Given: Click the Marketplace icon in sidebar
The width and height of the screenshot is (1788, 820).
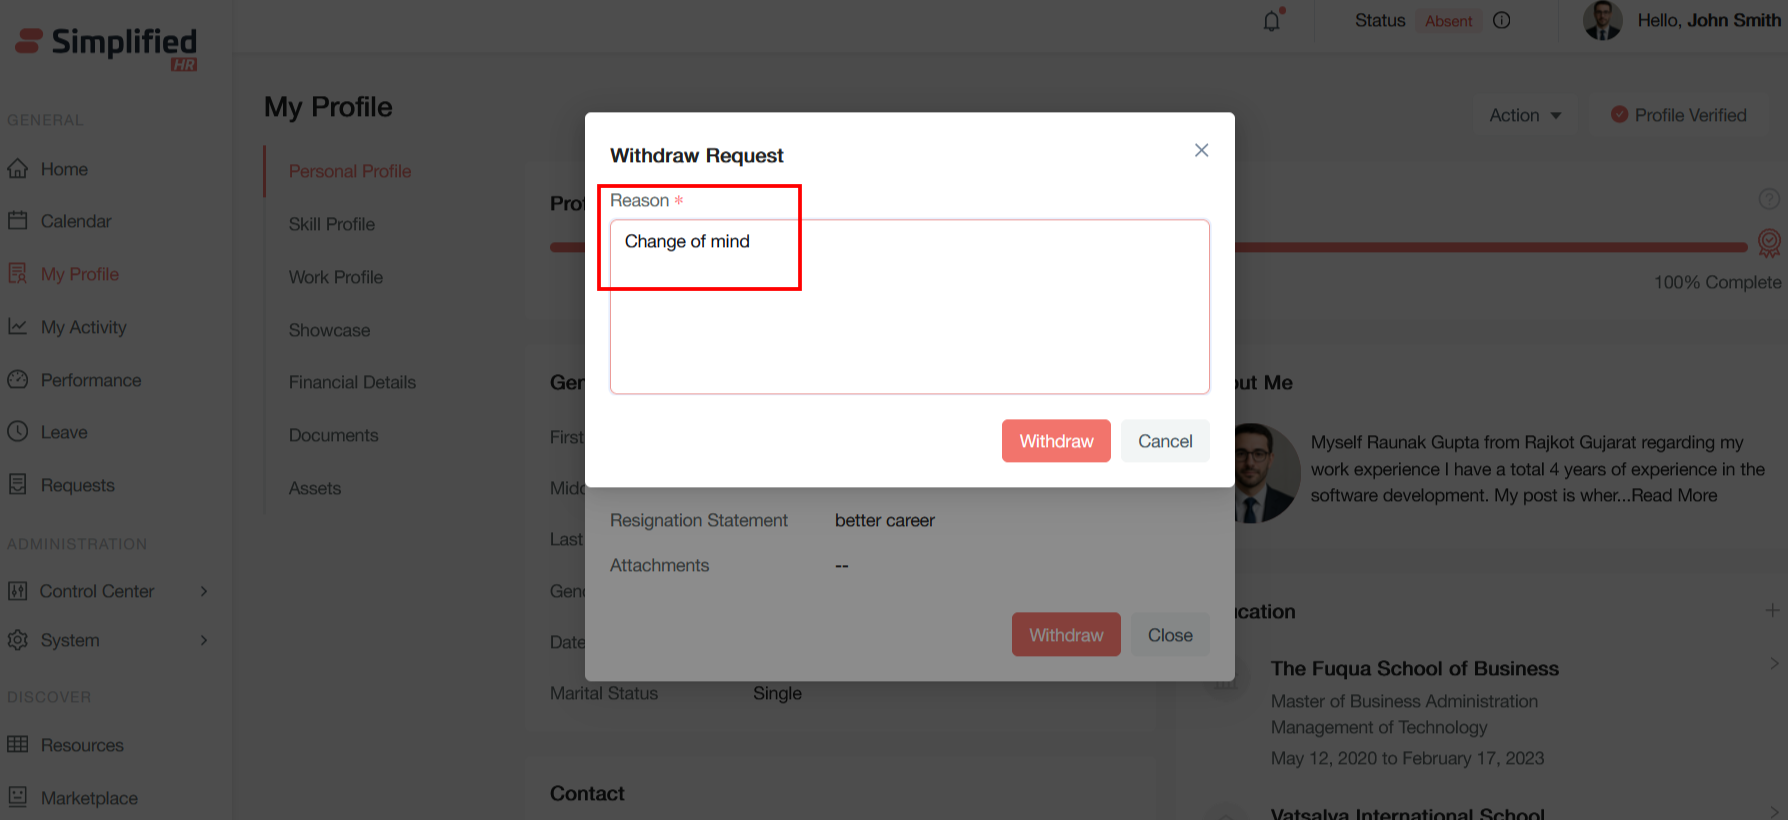Looking at the screenshot, I should tap(18, 797).
